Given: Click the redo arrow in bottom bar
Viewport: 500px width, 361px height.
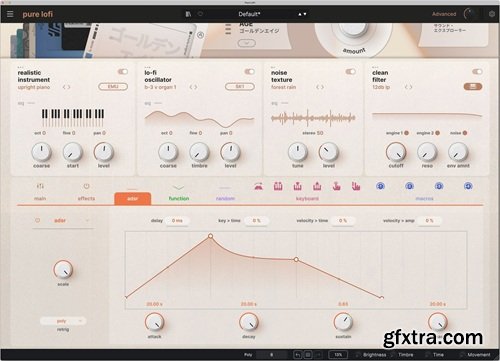Looking at the screenshot, I should tap(318, 355).
